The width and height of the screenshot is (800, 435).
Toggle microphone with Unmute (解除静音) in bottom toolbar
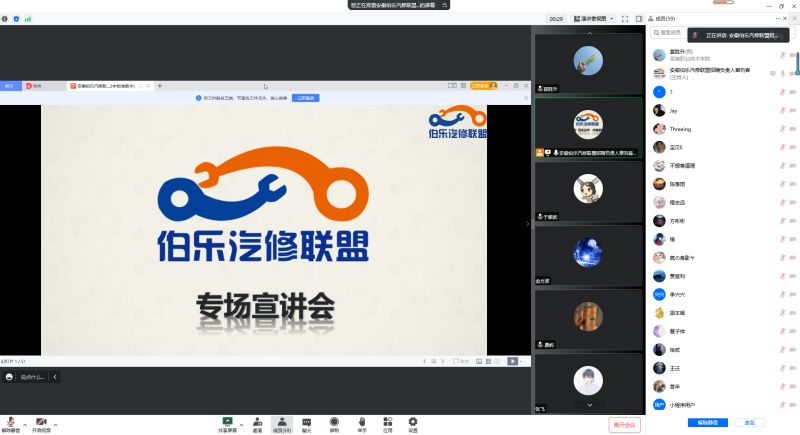coord(10,423)
